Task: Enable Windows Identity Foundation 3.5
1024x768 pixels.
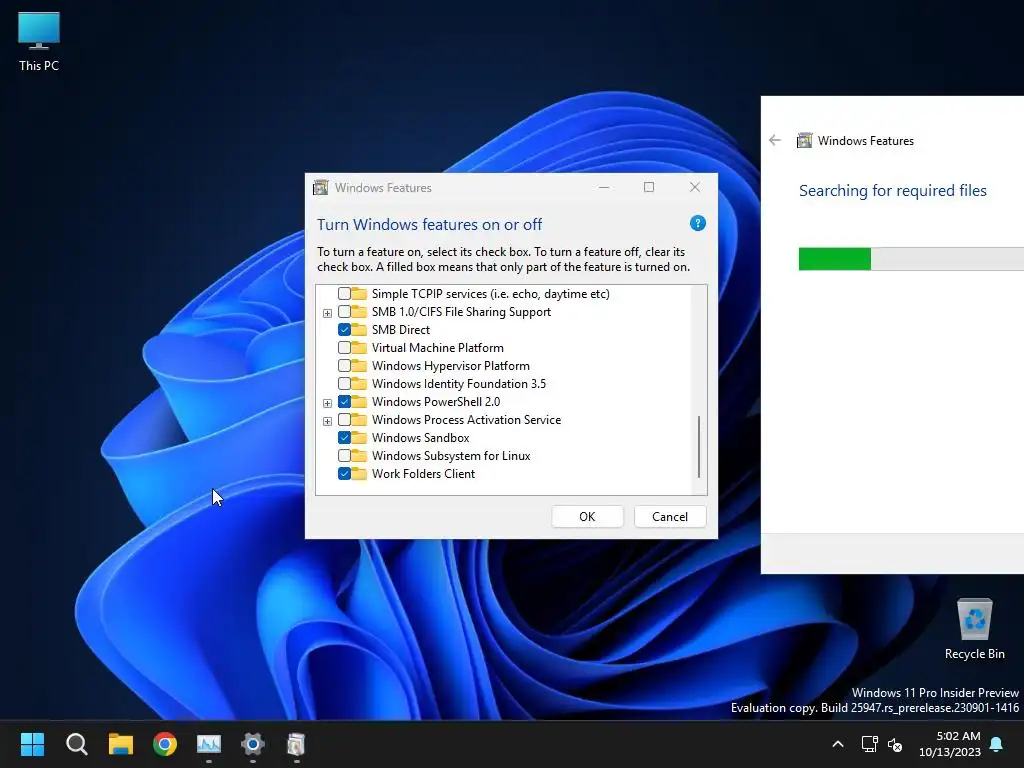Action: [x=344, y=383]
